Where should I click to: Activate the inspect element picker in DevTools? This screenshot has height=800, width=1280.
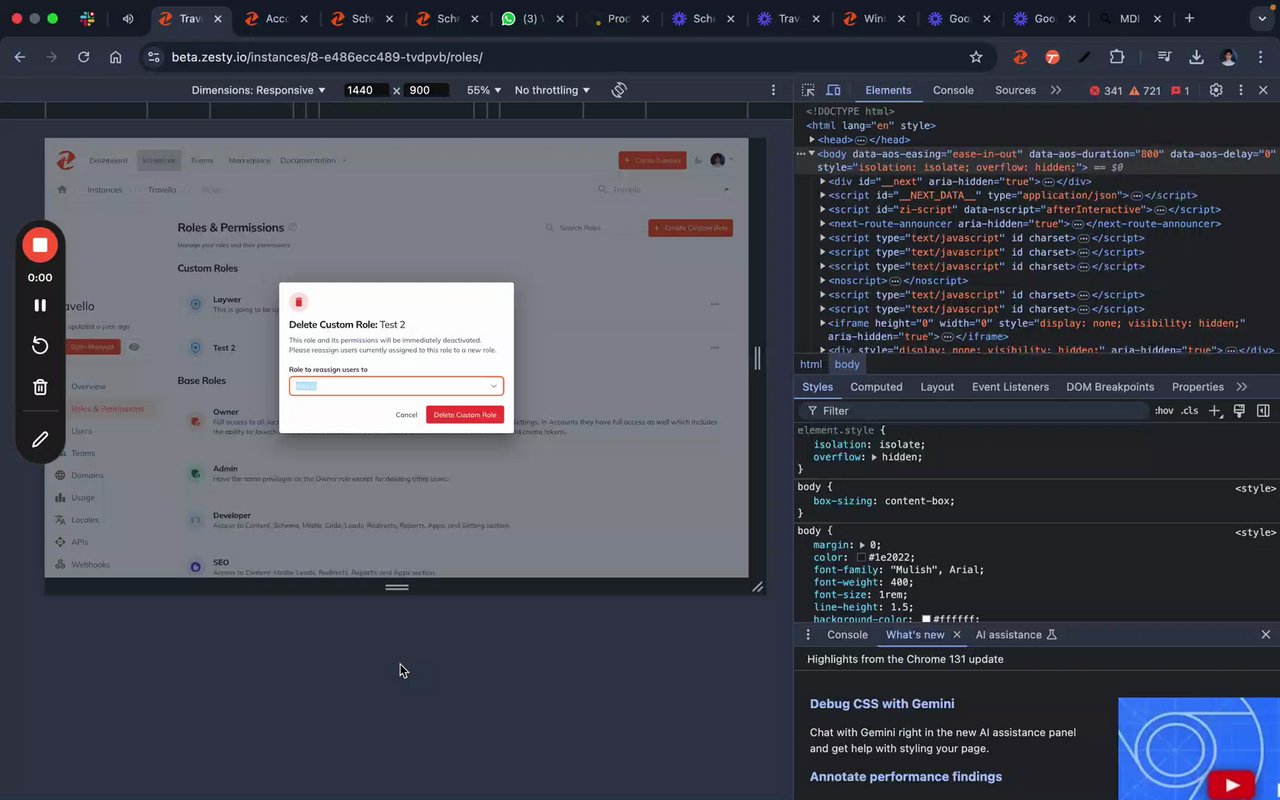point(809,90)
